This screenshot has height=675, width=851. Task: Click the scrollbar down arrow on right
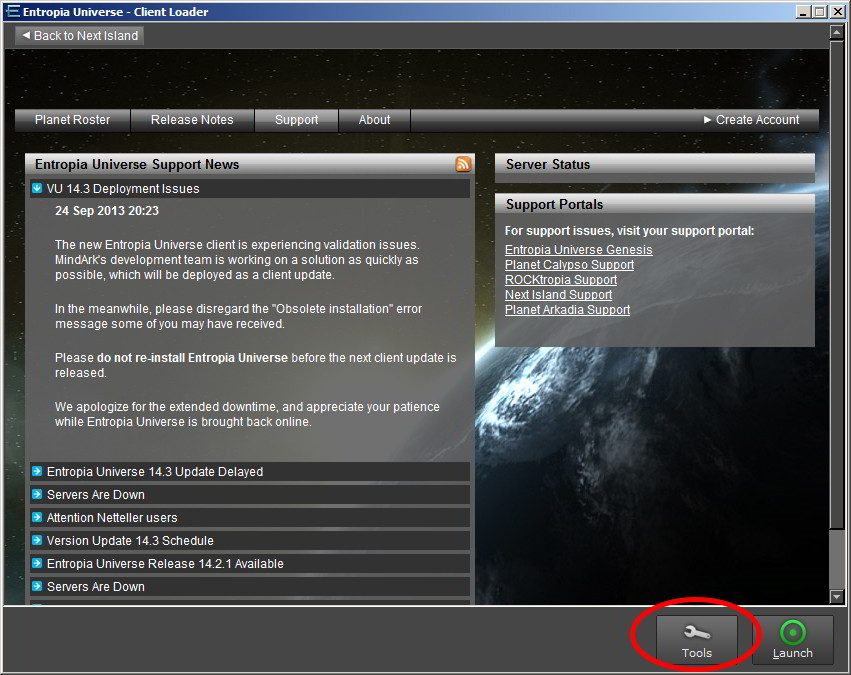pyautogui.click(x=837, y=597)
